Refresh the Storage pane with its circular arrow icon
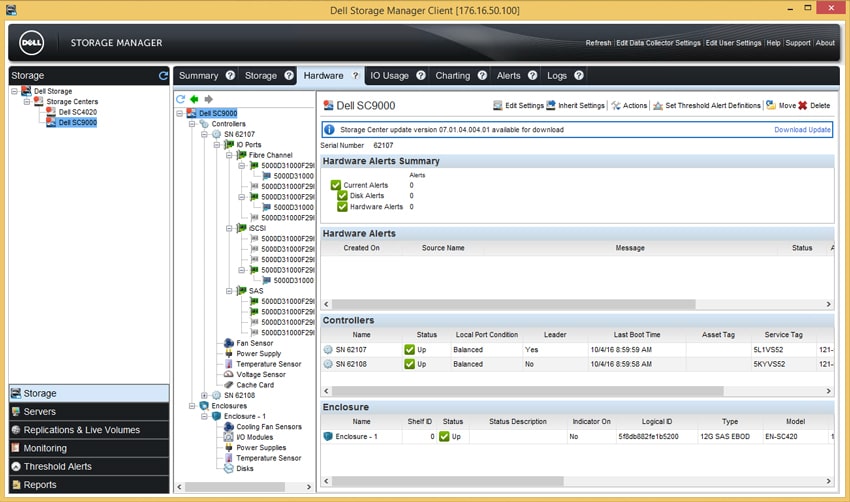 pos(163,76)
